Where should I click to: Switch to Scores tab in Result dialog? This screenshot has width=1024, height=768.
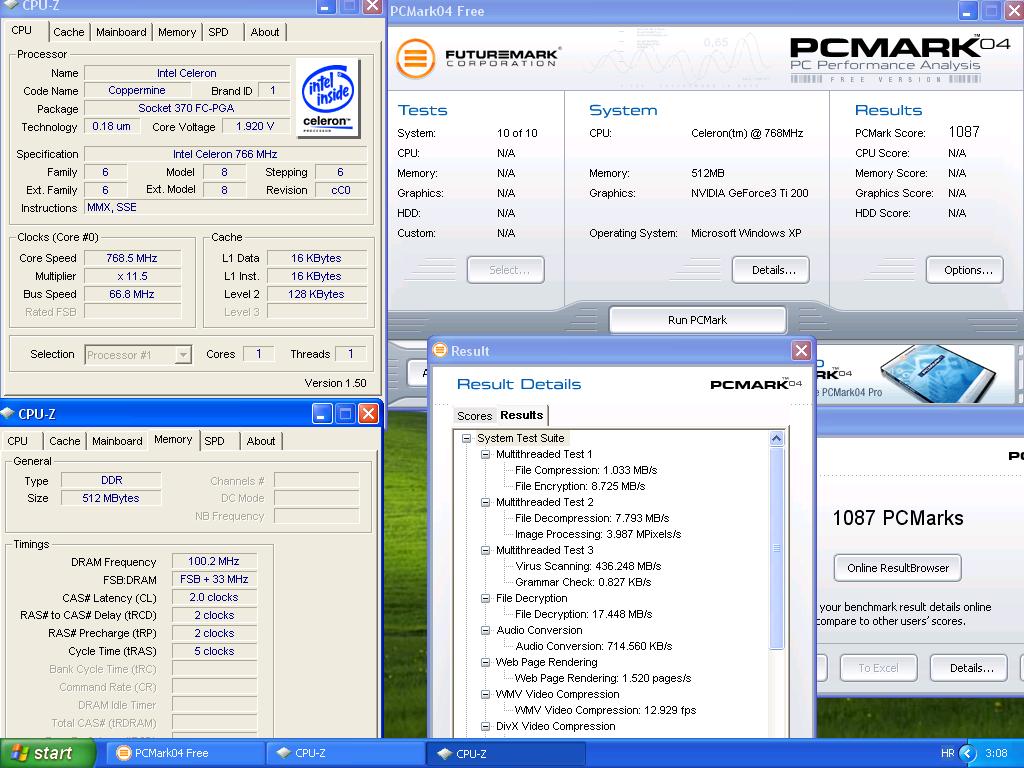(x=474, y=416)
